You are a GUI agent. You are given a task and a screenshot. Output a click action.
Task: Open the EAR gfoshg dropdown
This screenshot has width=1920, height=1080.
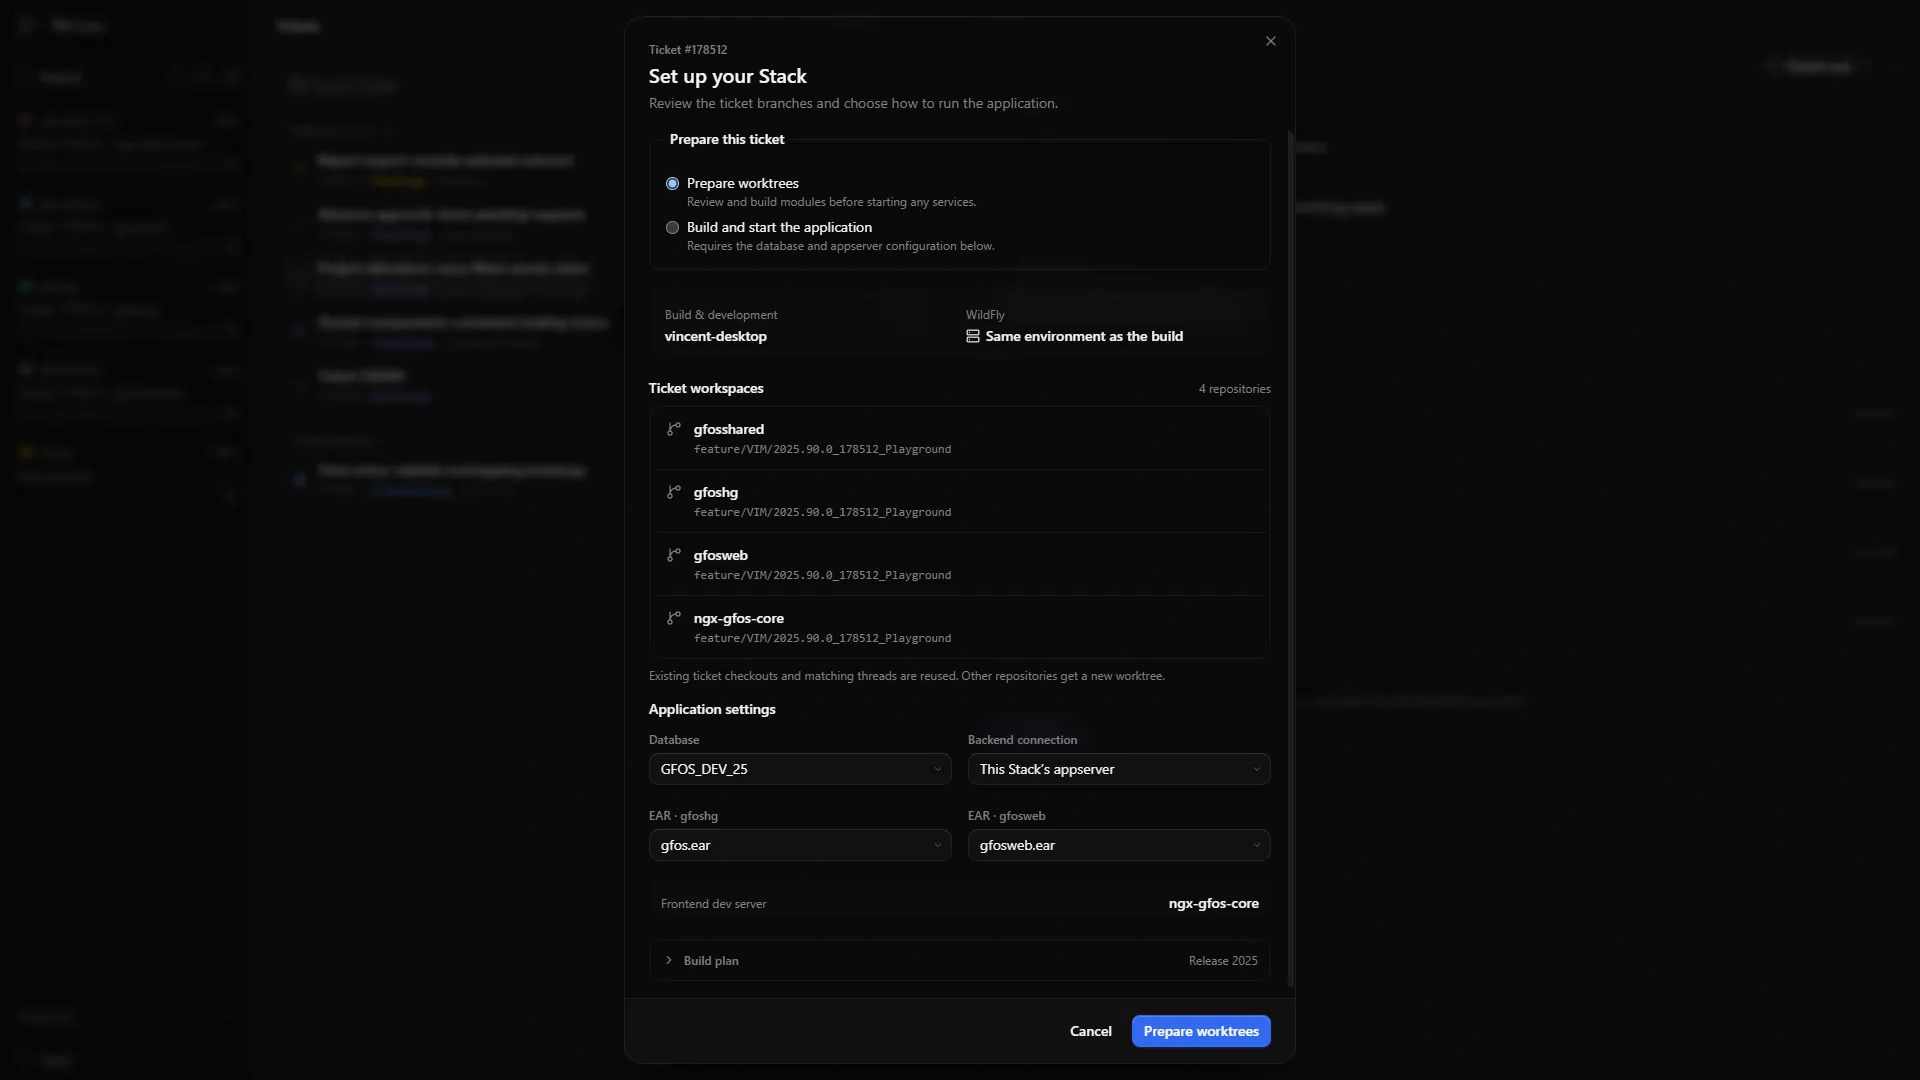(800, 845)
